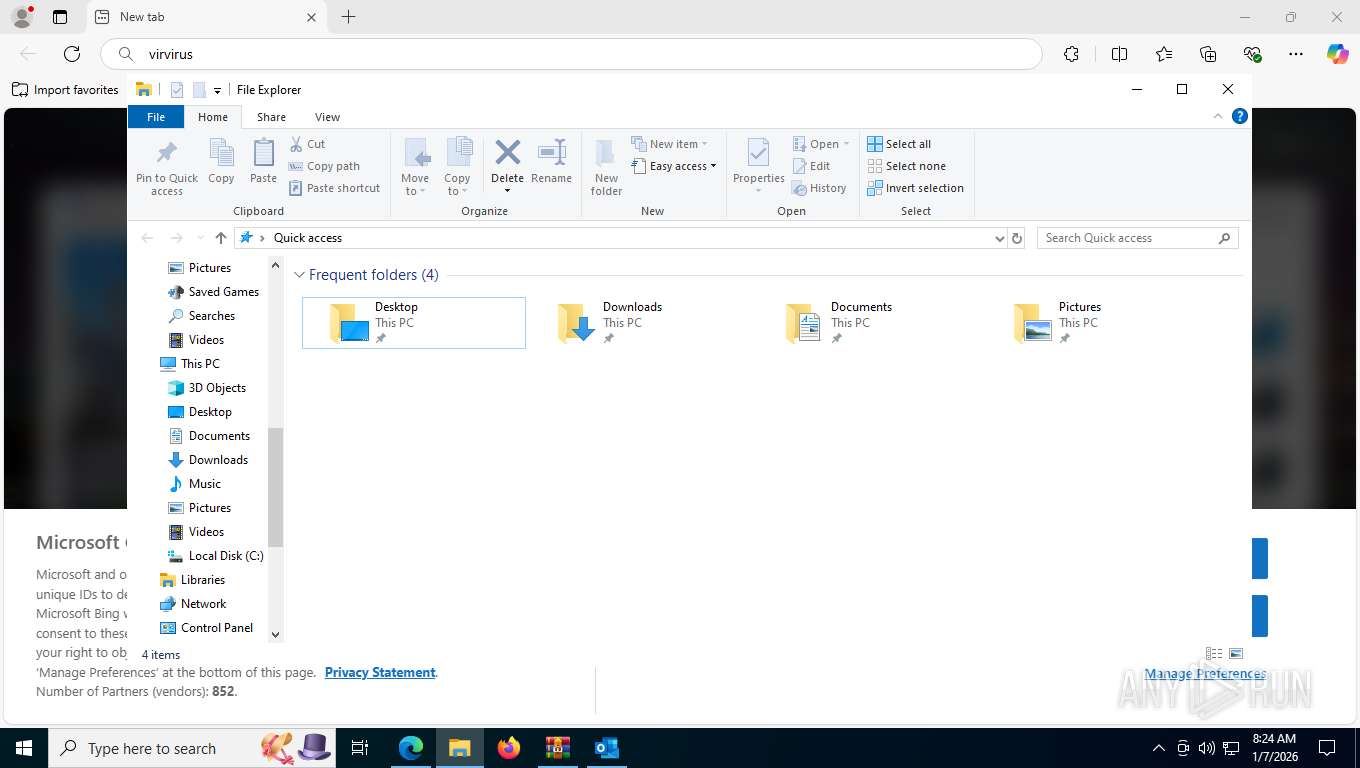Click Select all in ribbon
The width and height of the screenshot is (1360, 768).
899,144
